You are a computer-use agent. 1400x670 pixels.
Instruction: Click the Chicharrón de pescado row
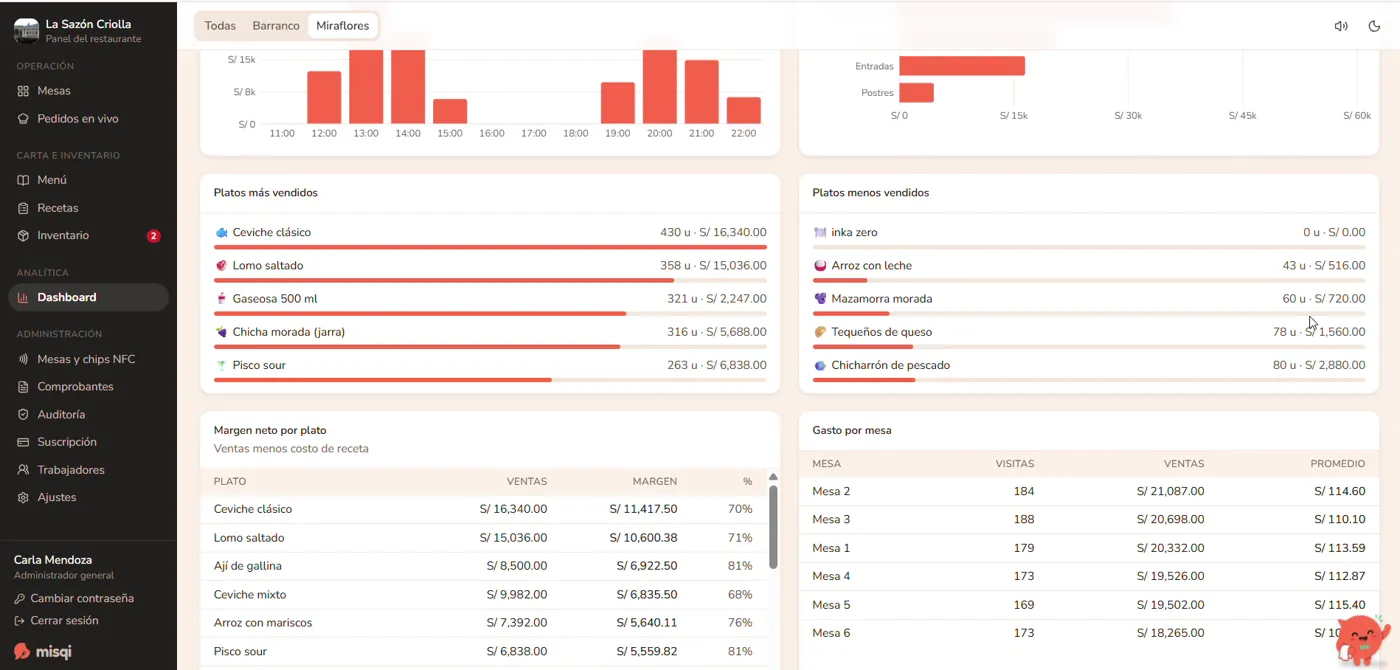[x=1089, y=368]
